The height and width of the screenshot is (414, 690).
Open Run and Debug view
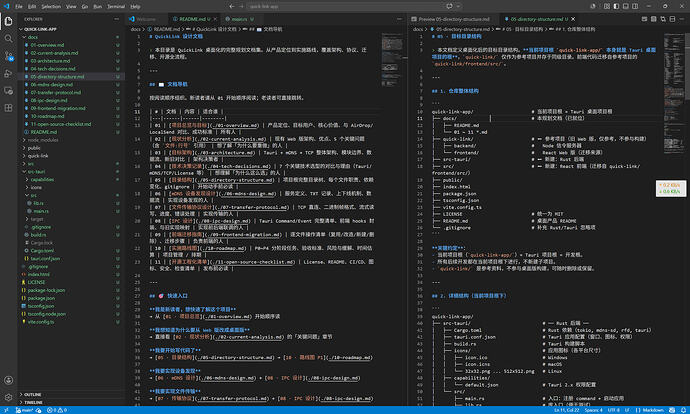coord(8,73)
